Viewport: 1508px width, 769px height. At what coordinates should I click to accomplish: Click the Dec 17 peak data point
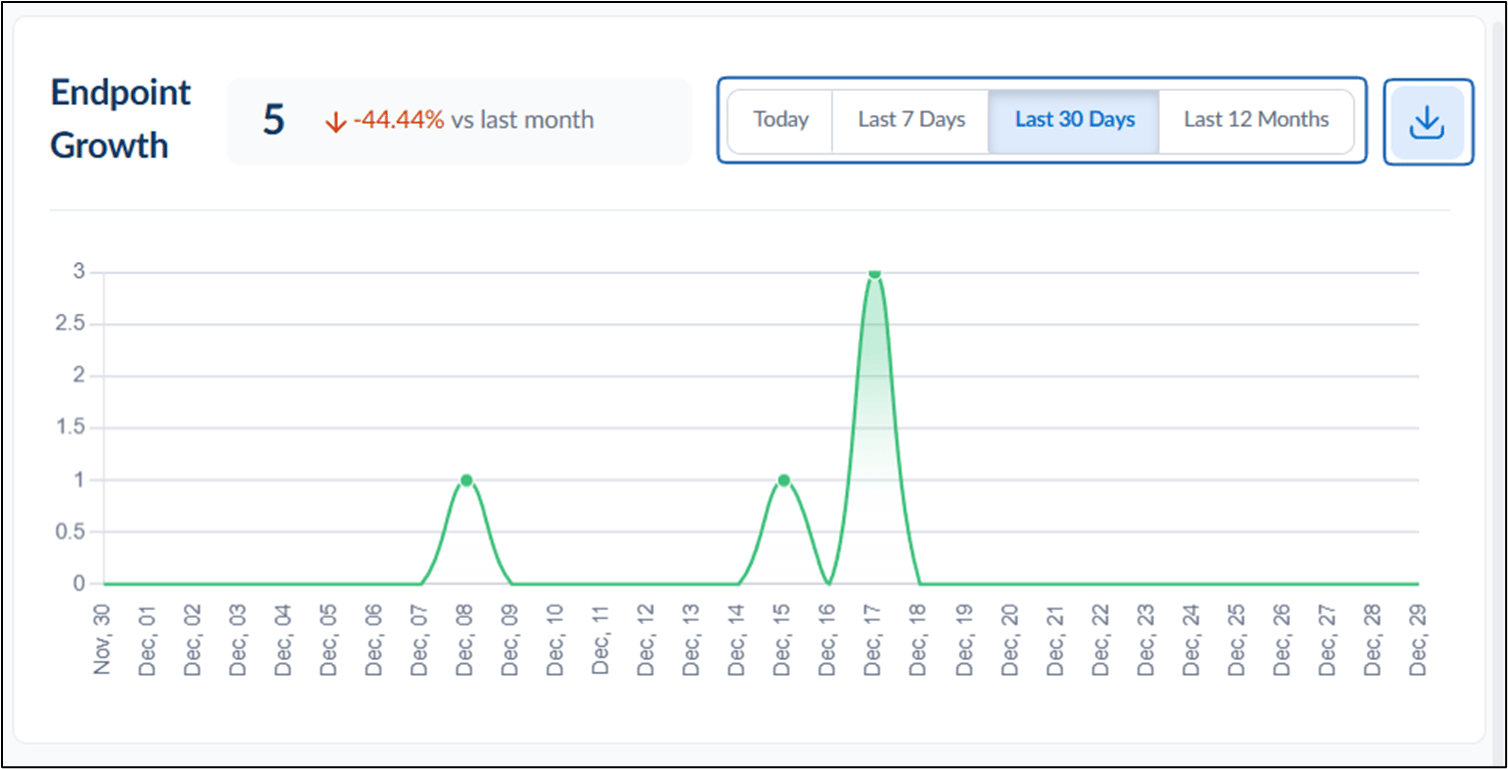pyautogui.click(x=874, y=272)
